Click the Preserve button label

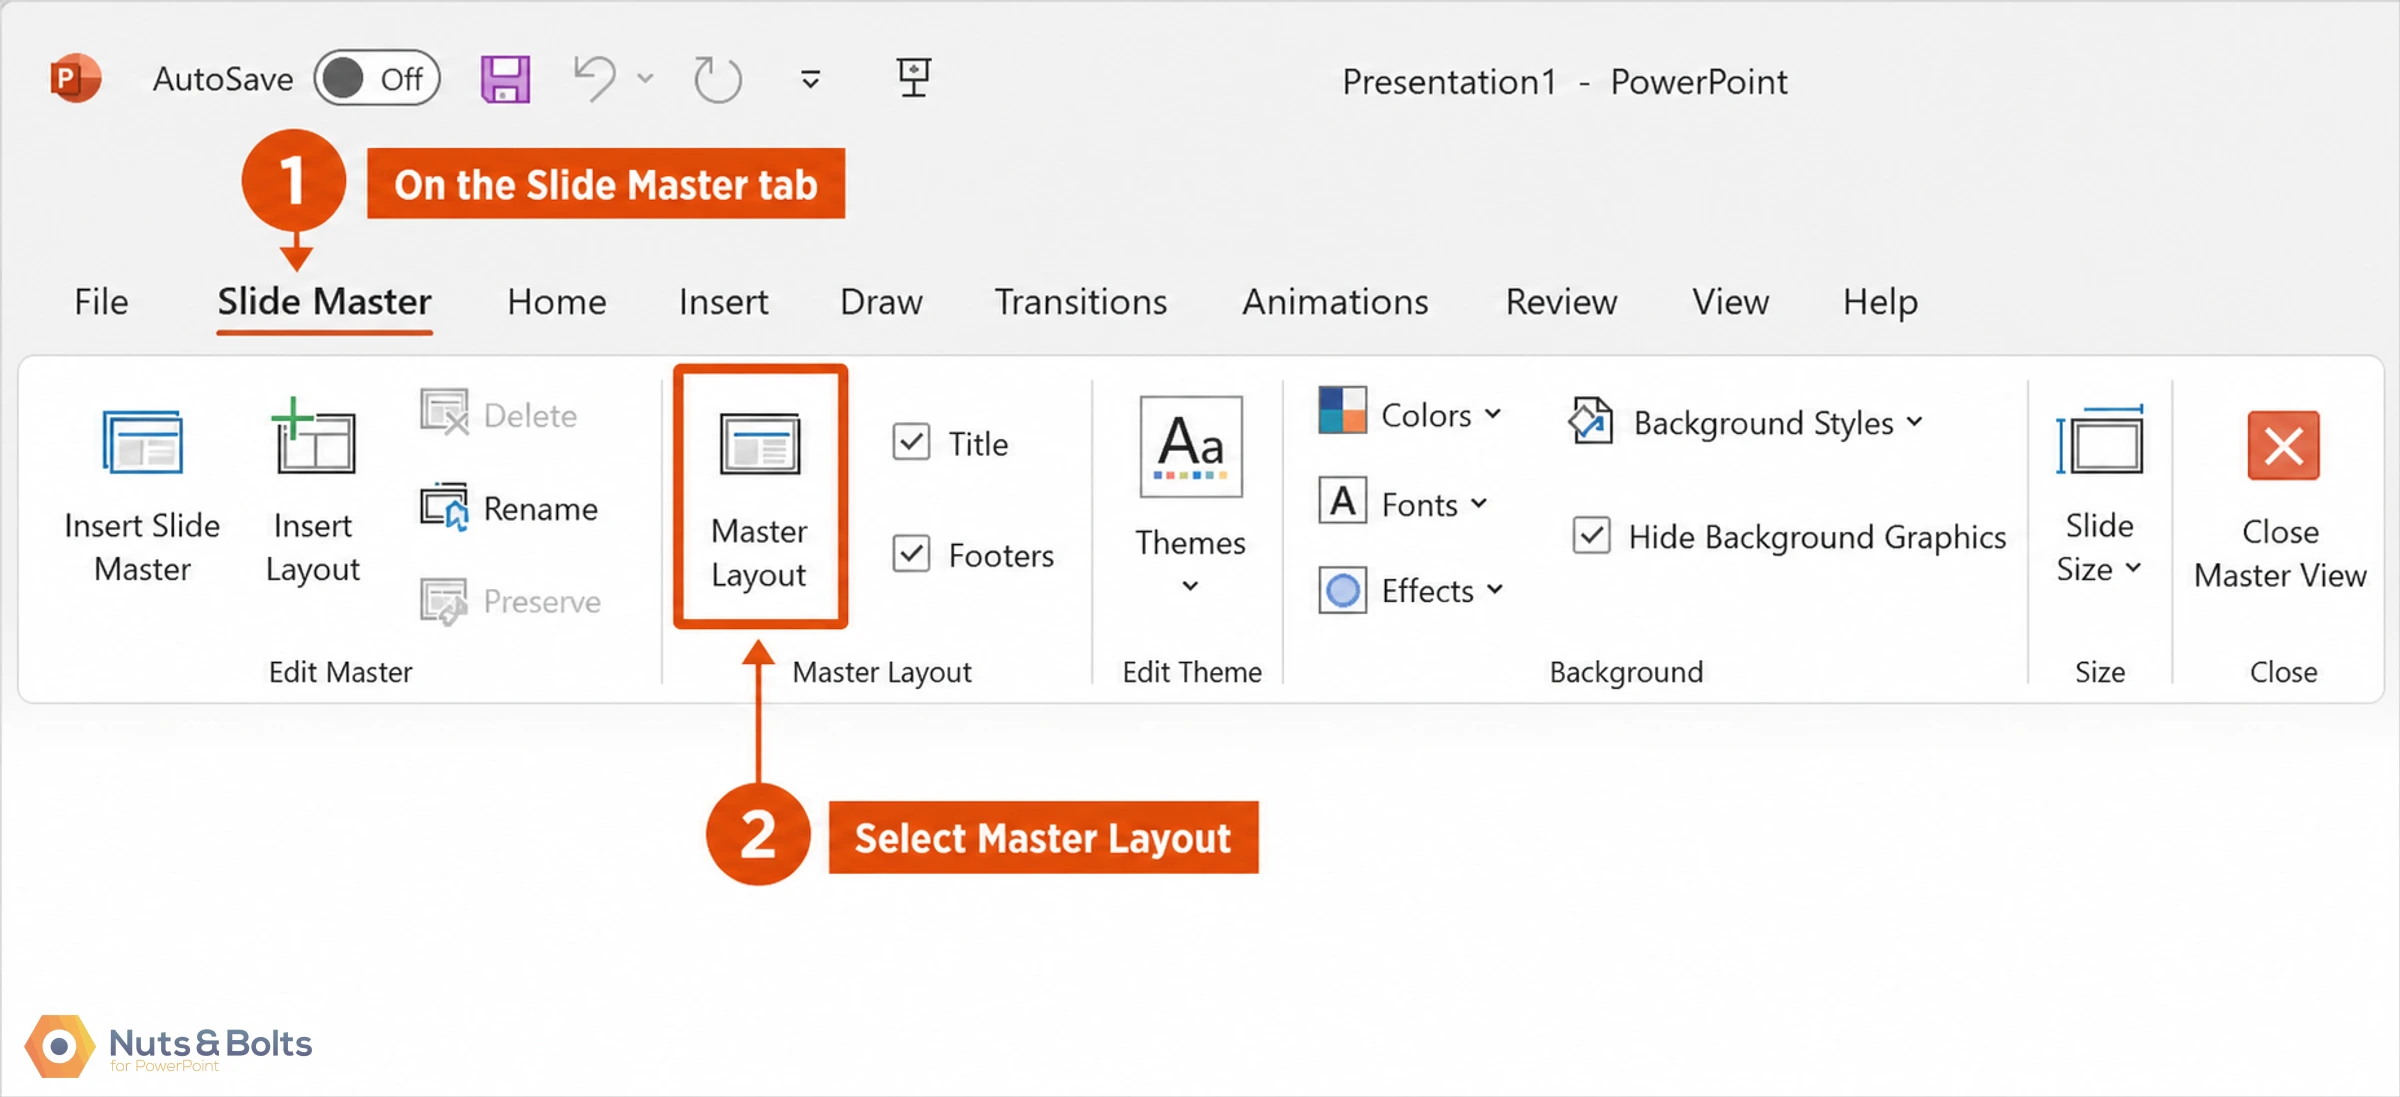[x=542, y=601]
